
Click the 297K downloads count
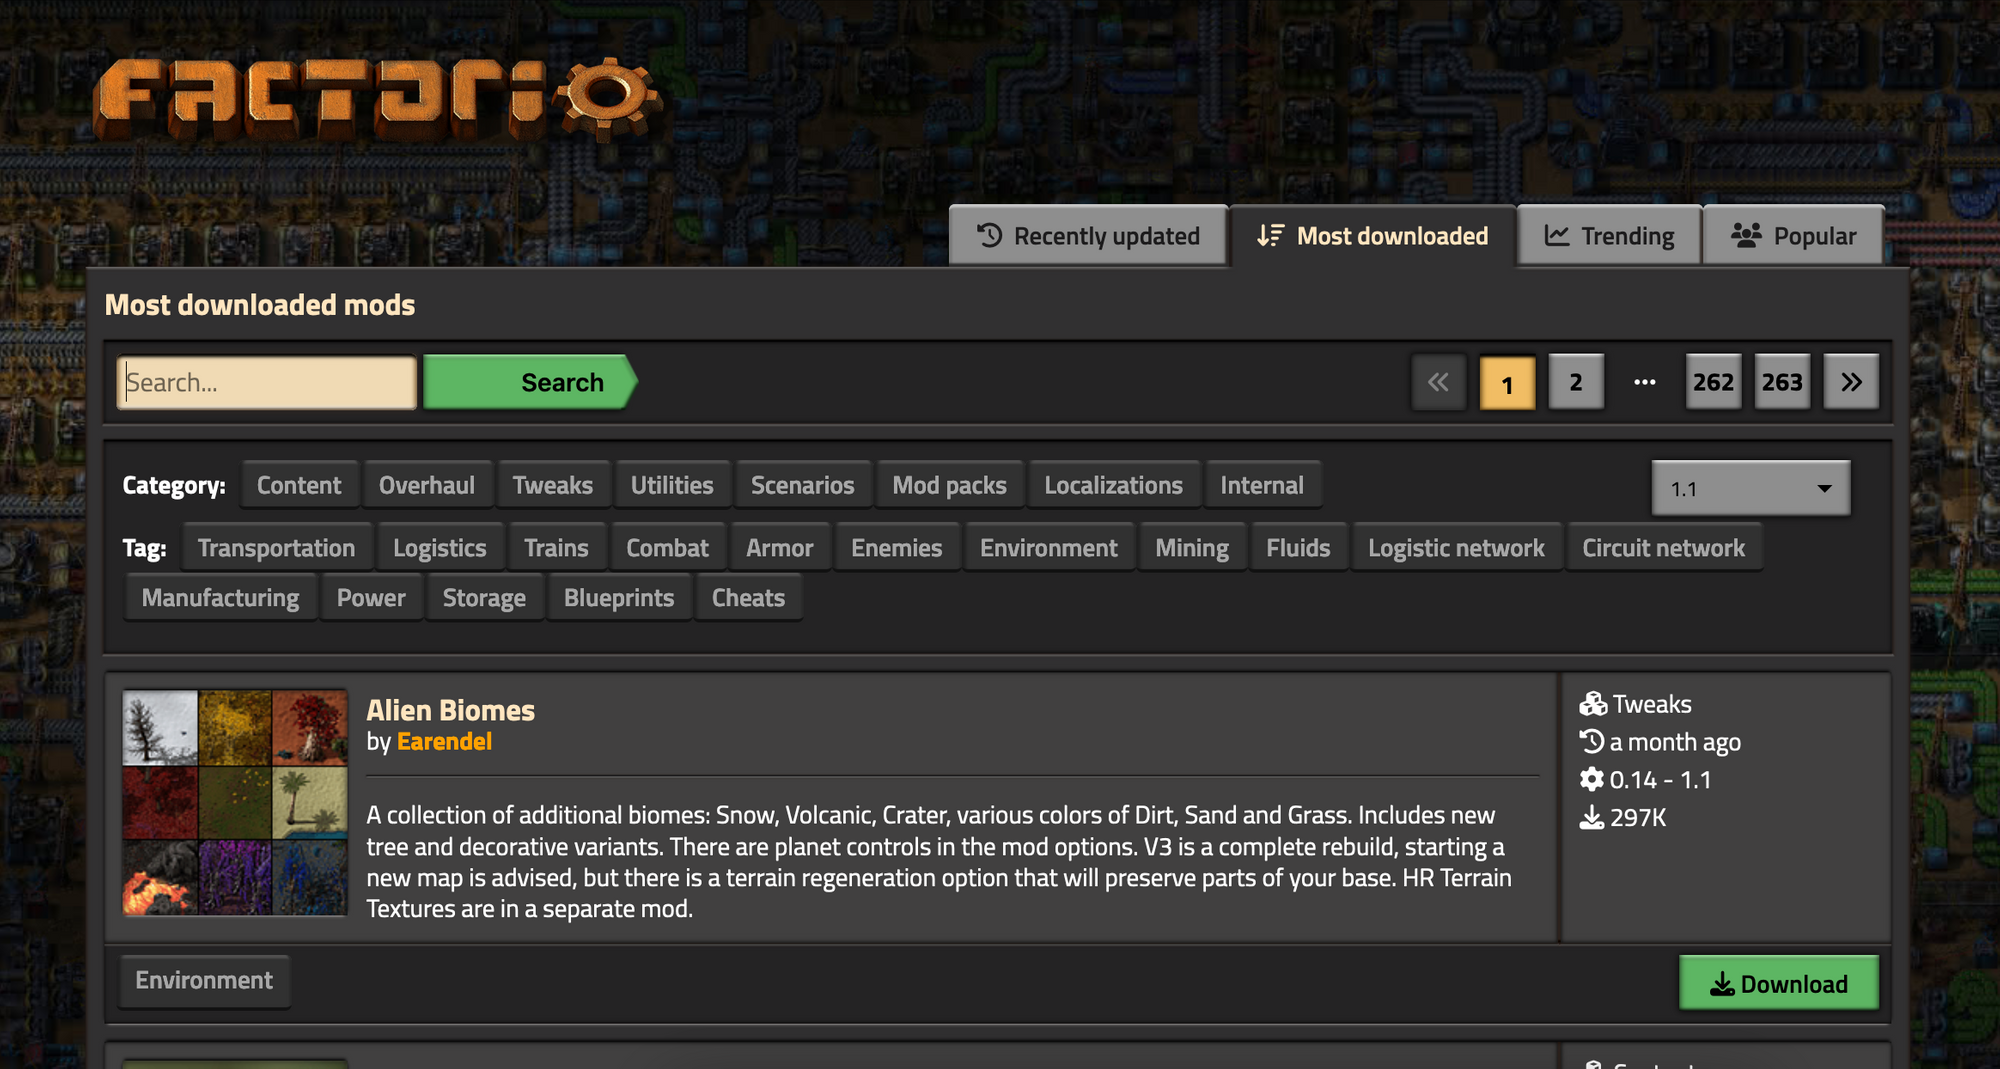pos(1638,818)
